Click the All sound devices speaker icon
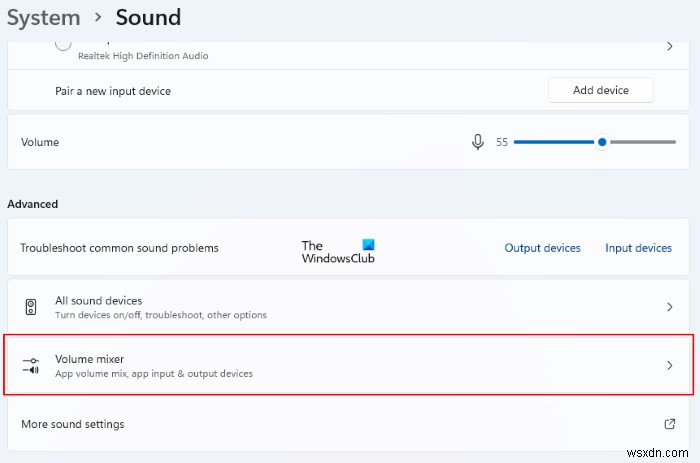The width and height of the screenshot is (700, 463). pos(31,307)
